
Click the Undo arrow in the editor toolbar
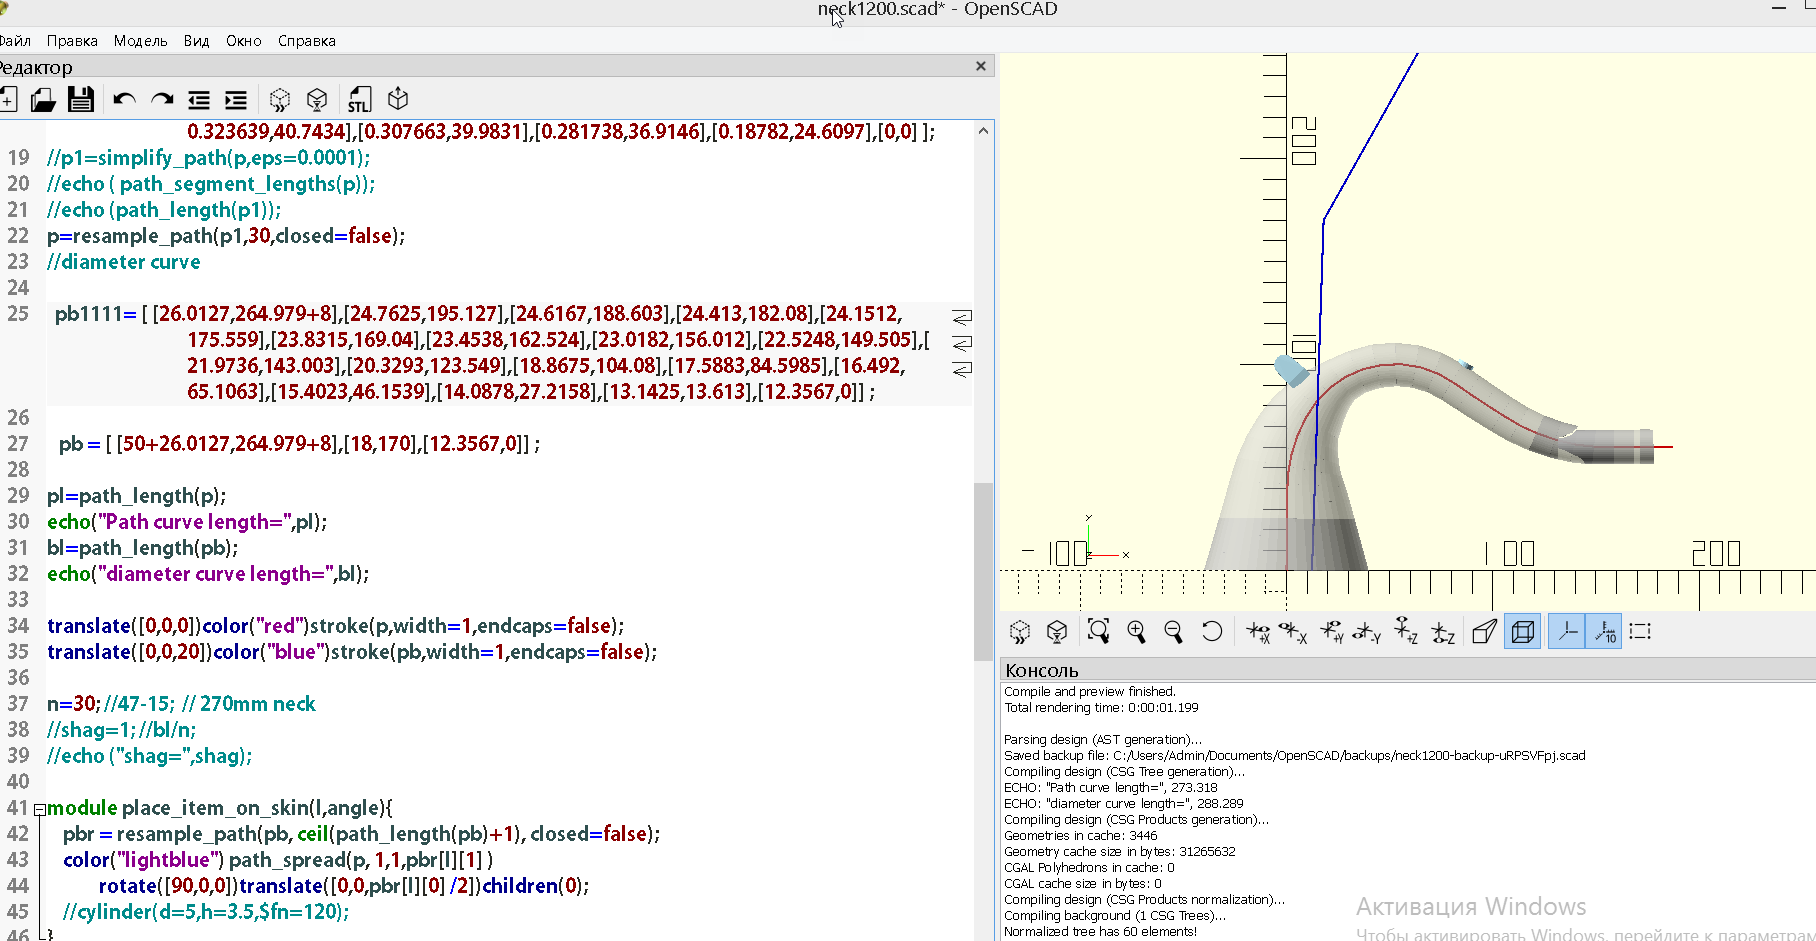[124, 99]
